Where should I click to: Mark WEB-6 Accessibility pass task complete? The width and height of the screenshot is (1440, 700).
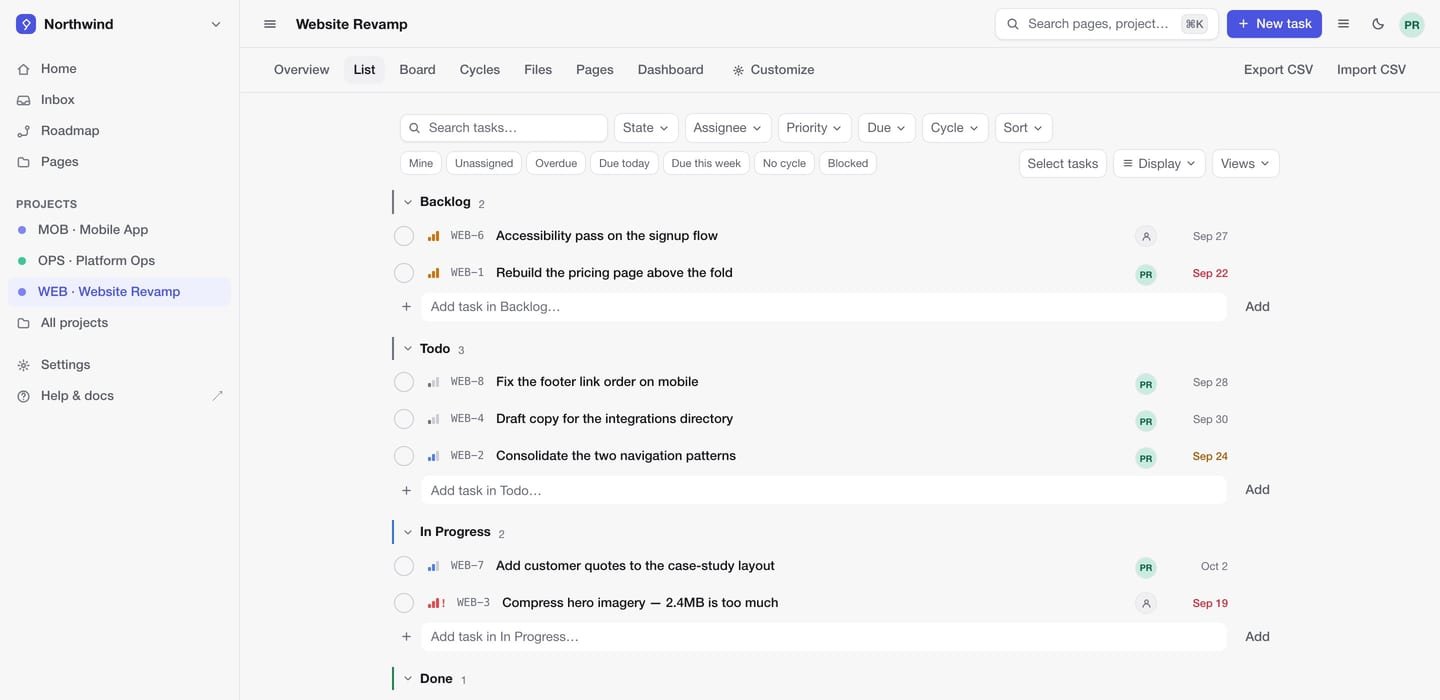coord(404,236)
